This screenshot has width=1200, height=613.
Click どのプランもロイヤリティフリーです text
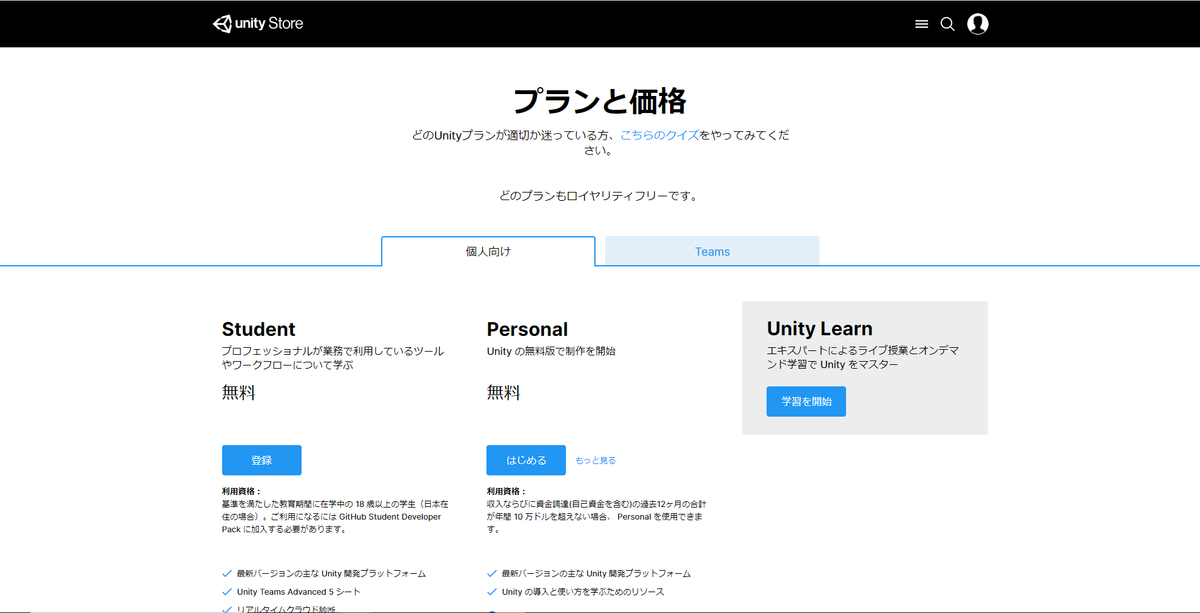pyautogui.click(x=599, y=196)
